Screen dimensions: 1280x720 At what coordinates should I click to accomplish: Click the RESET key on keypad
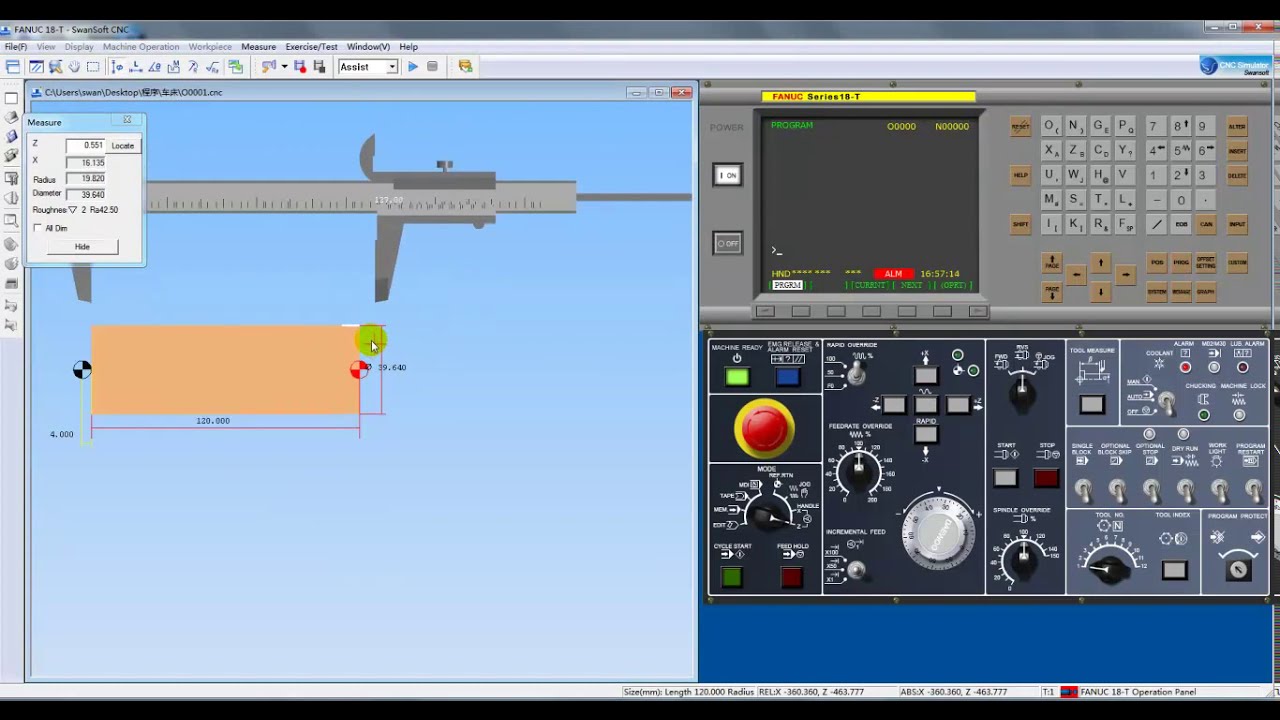tap(1020, 127)
